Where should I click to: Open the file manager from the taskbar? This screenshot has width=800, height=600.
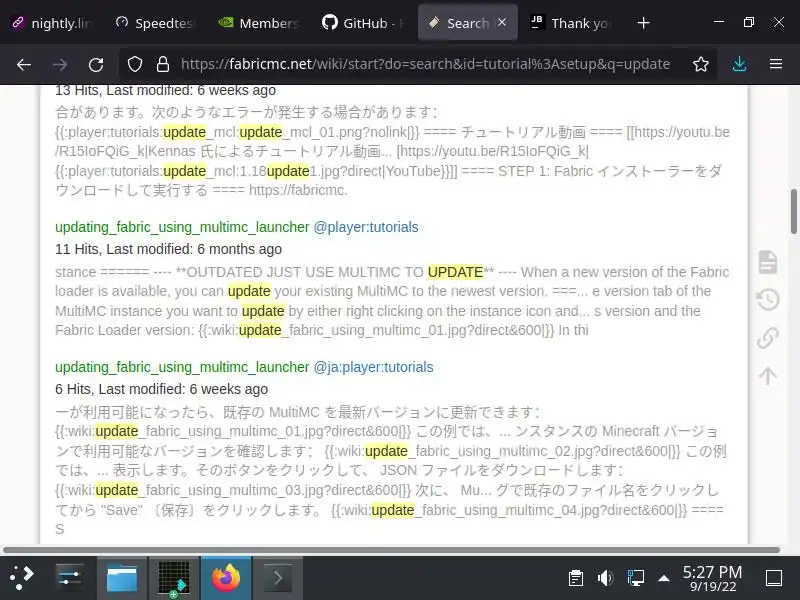pos(121,578)
